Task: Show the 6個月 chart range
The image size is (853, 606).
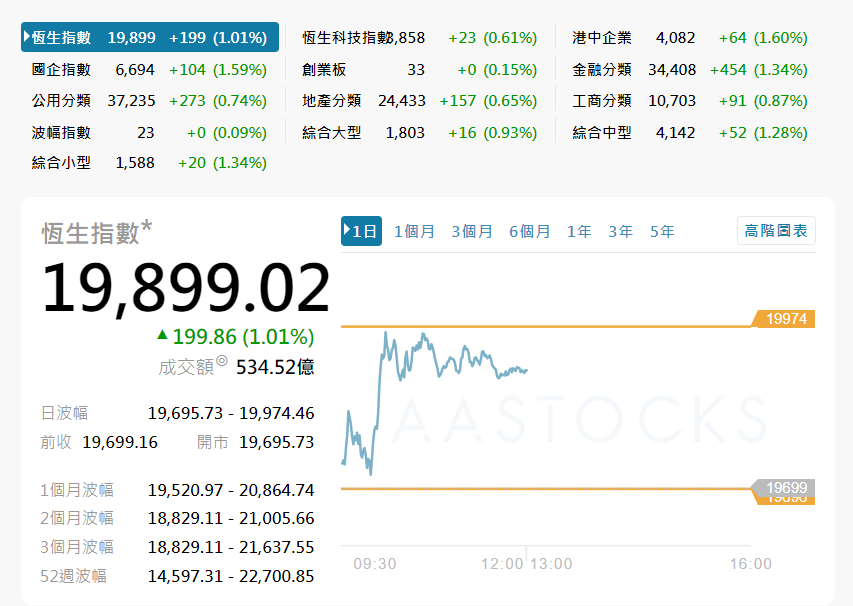Action: coord(530,231)
